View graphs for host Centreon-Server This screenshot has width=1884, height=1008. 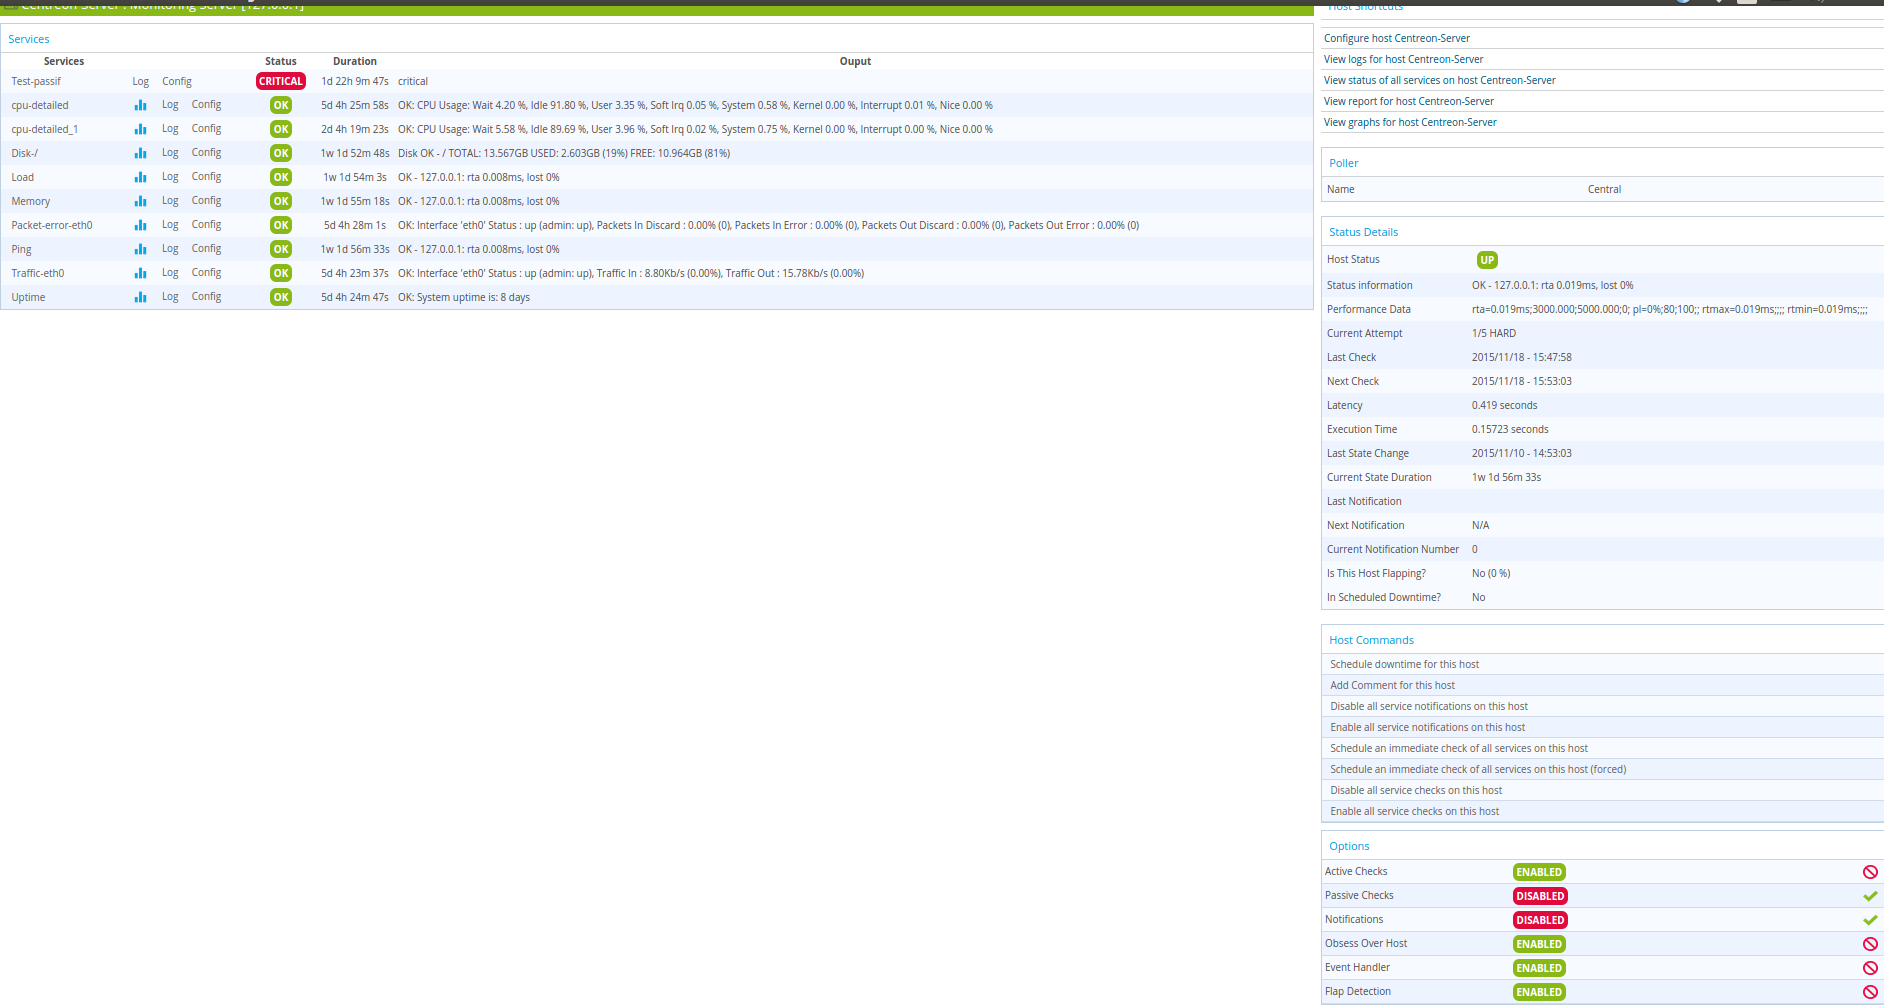point(1410,122)
